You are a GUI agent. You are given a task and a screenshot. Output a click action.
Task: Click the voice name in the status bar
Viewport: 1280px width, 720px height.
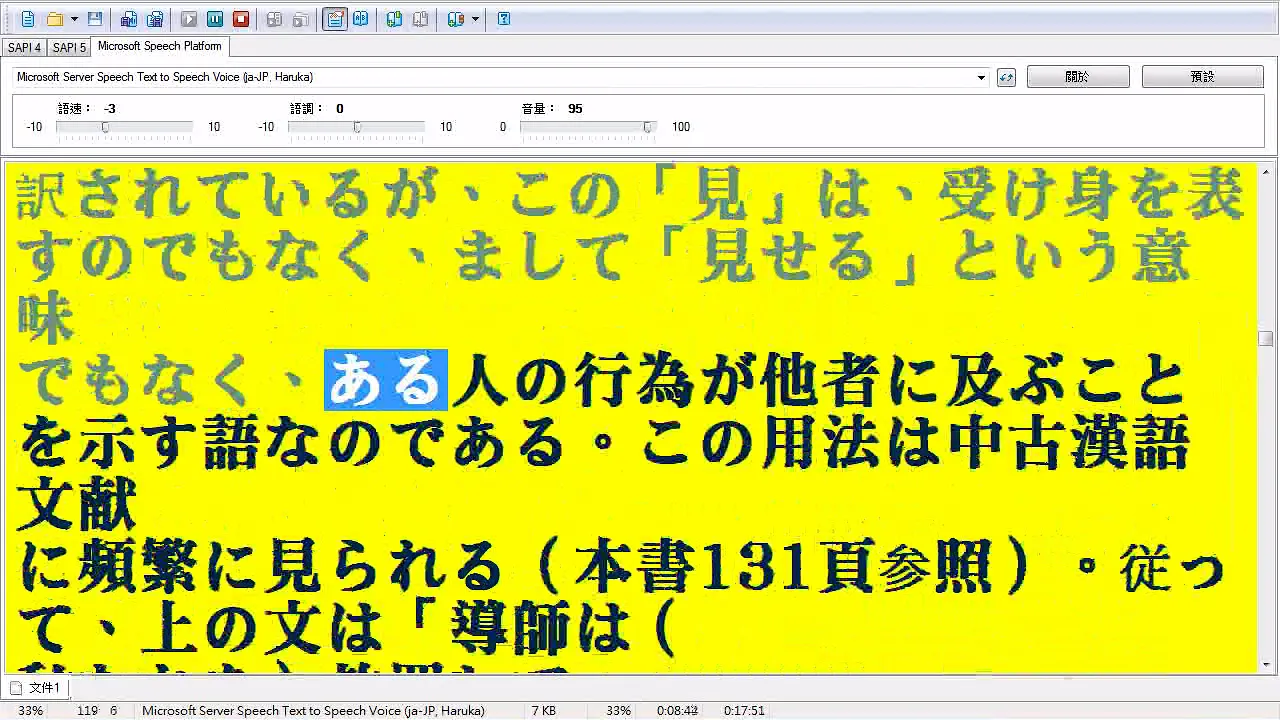pyautogui.click(x=313, y=711)
